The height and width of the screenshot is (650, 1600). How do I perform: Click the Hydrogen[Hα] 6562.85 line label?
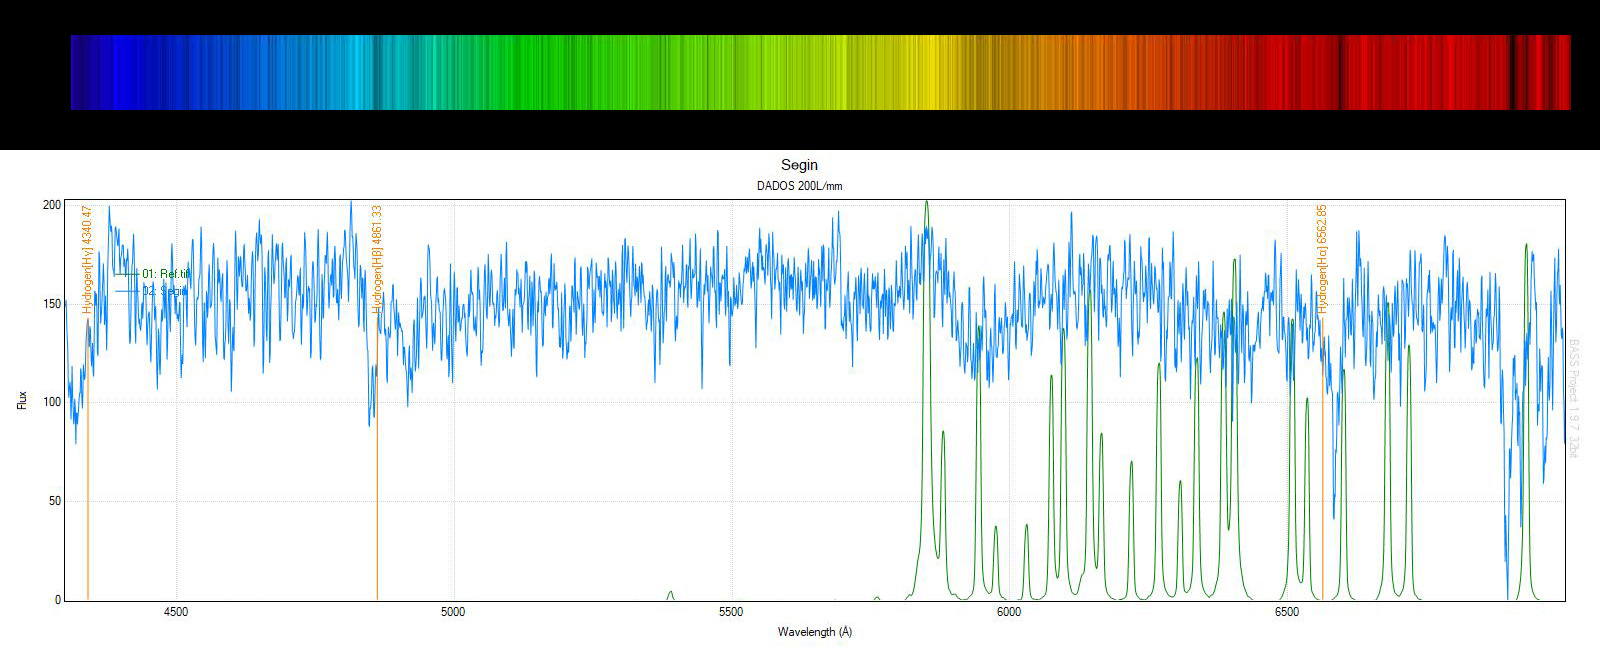[1322, 259]
